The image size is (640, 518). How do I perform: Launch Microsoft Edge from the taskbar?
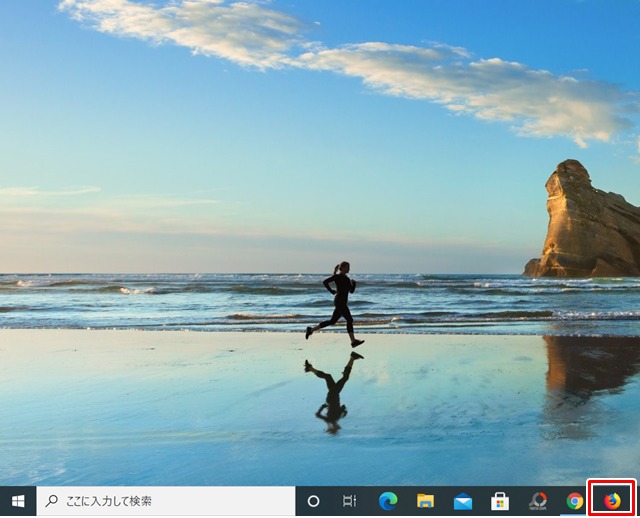388,501
